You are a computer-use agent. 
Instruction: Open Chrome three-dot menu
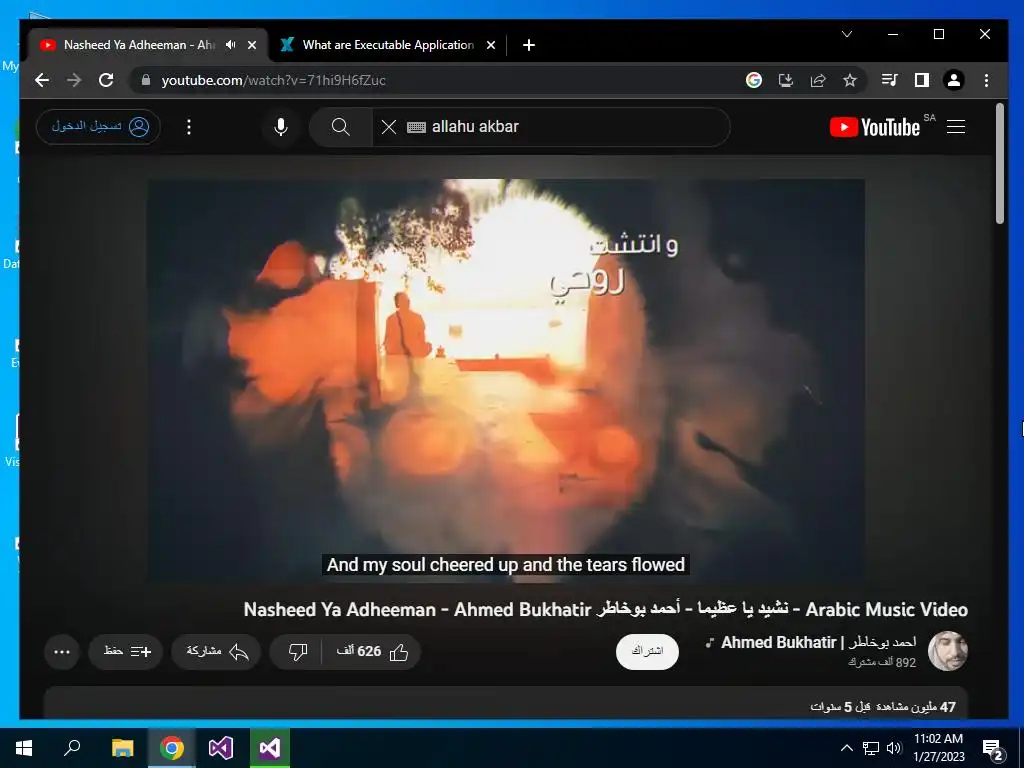coord(986,80)
